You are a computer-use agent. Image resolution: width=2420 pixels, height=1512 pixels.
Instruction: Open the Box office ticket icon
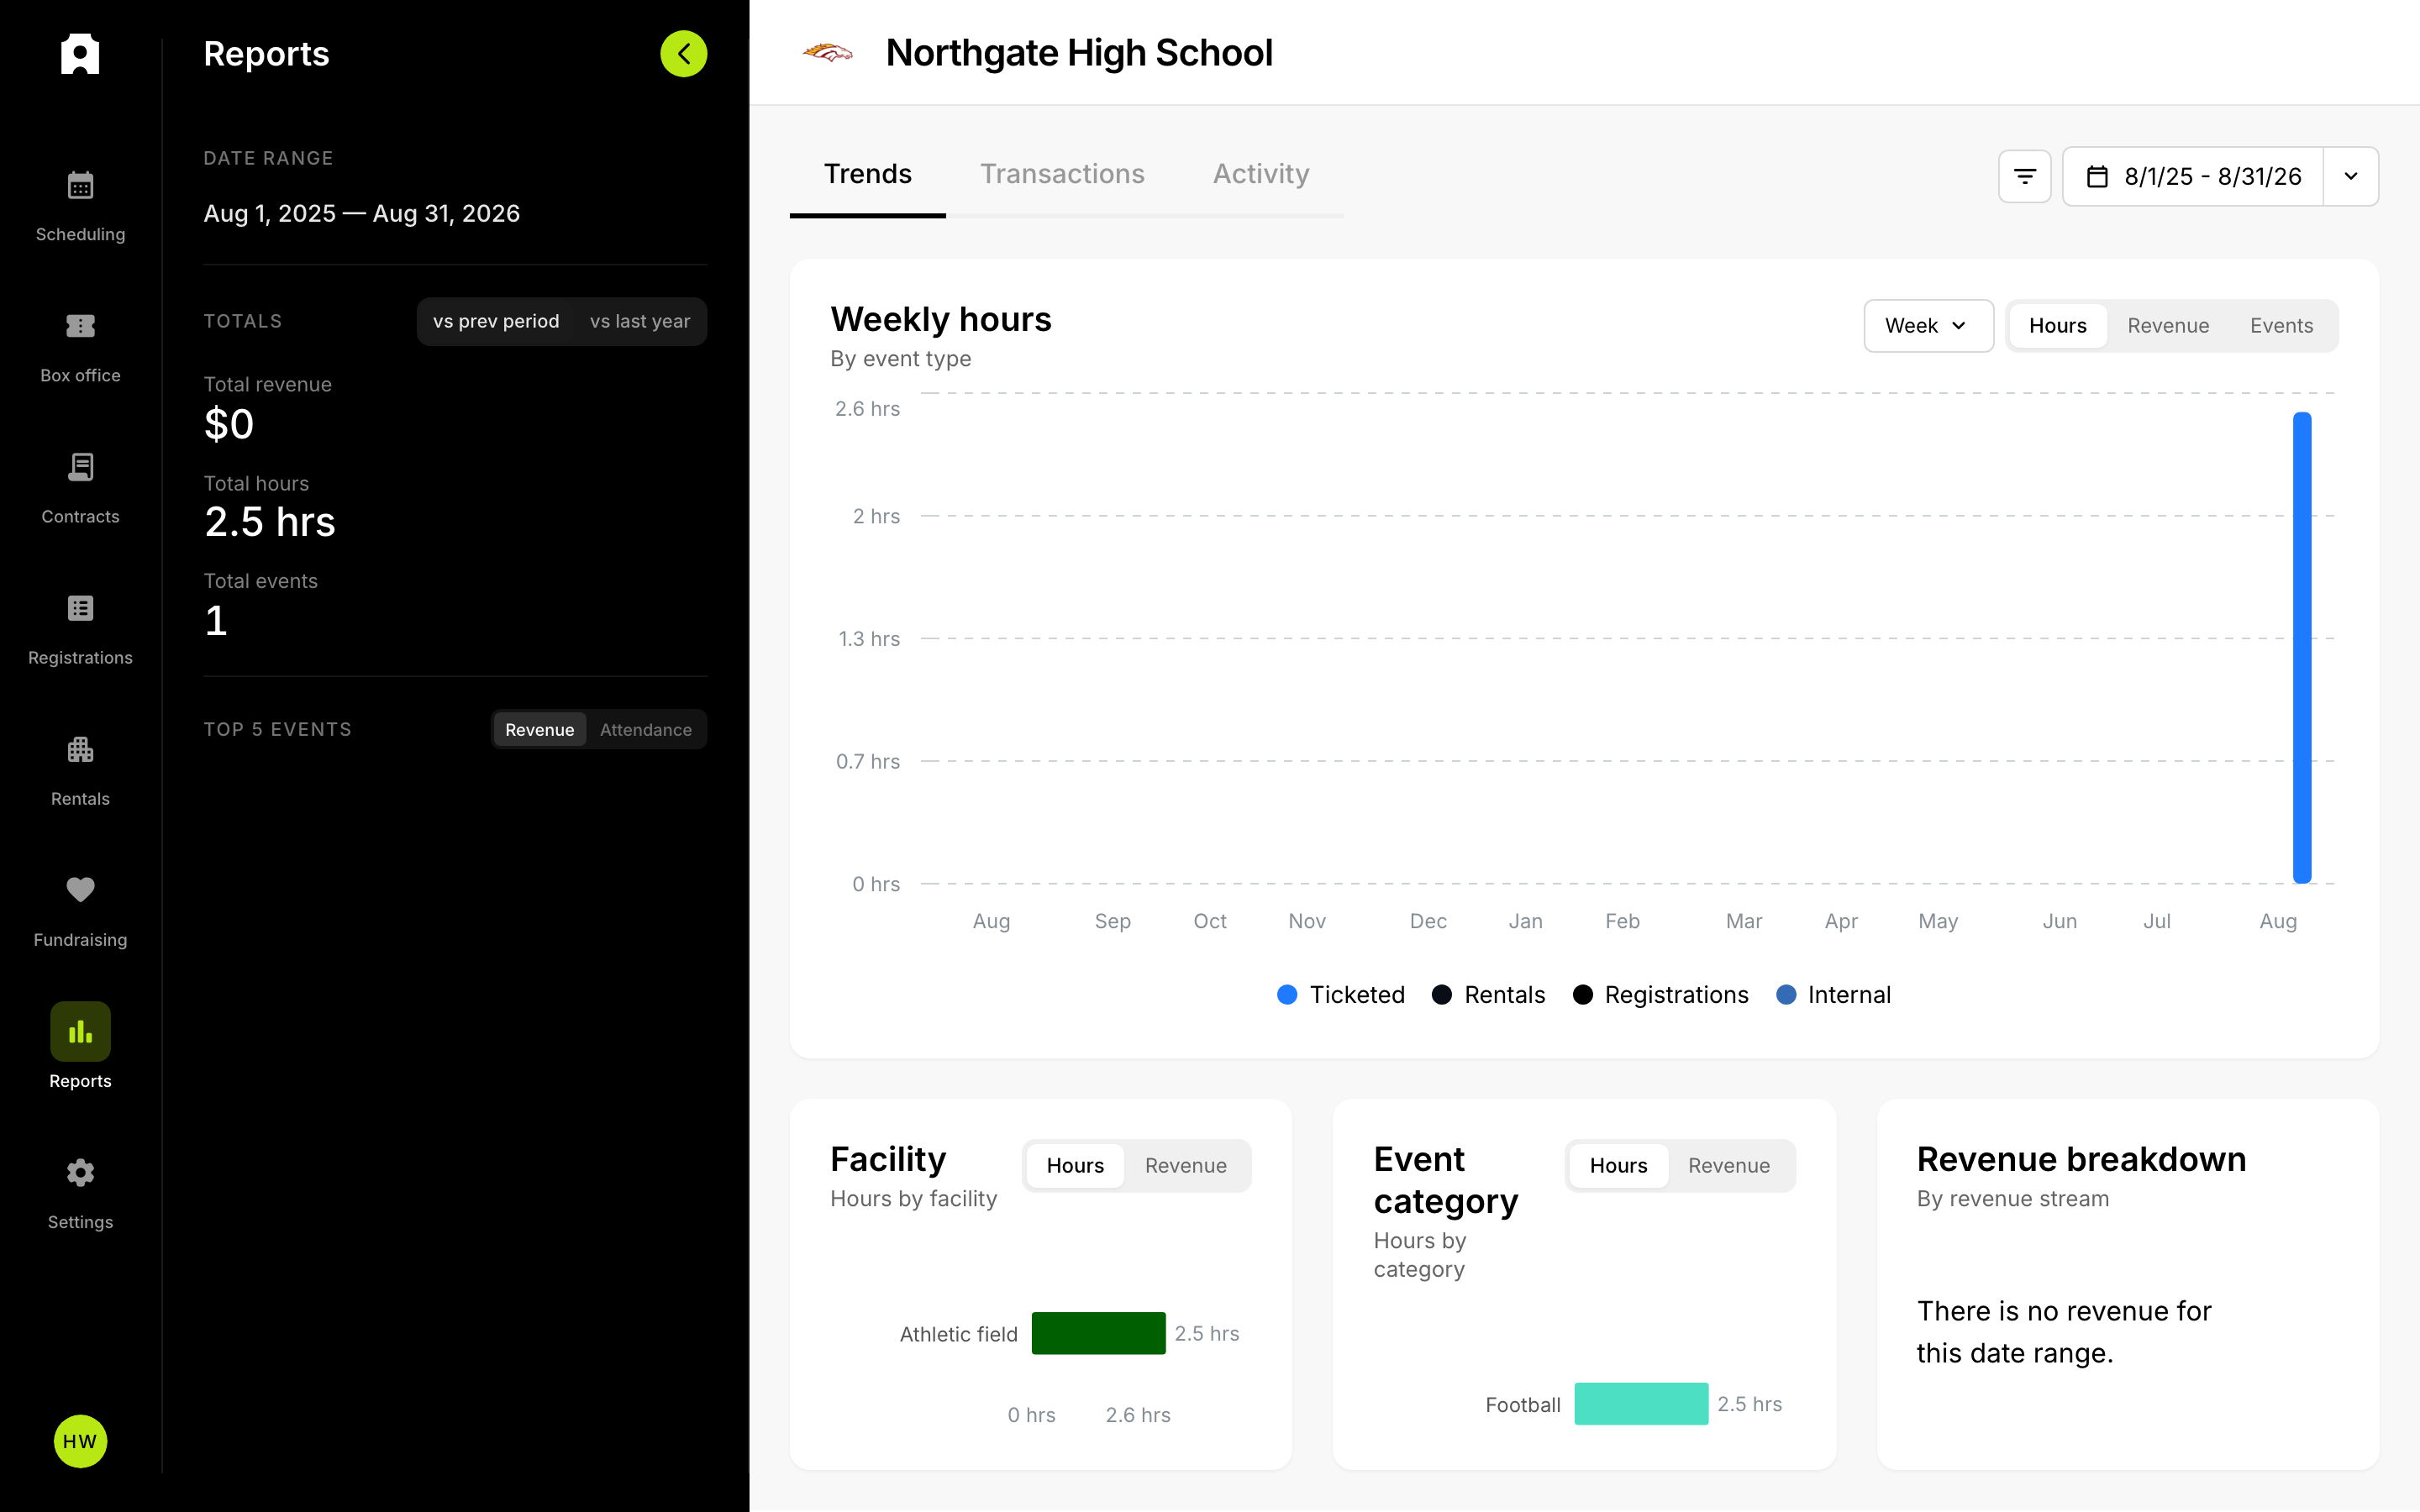pyautogui.click(x=80, y=326)
